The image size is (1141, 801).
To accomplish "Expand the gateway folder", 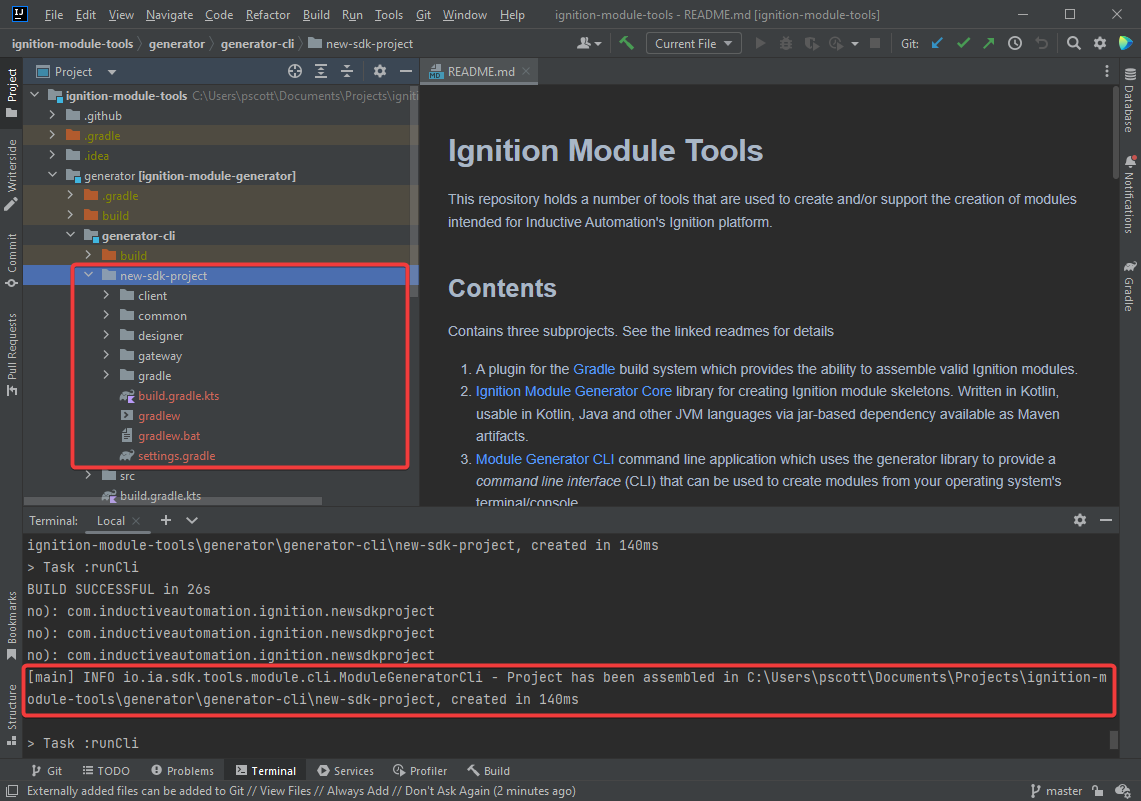I will [x=107, y=355].
